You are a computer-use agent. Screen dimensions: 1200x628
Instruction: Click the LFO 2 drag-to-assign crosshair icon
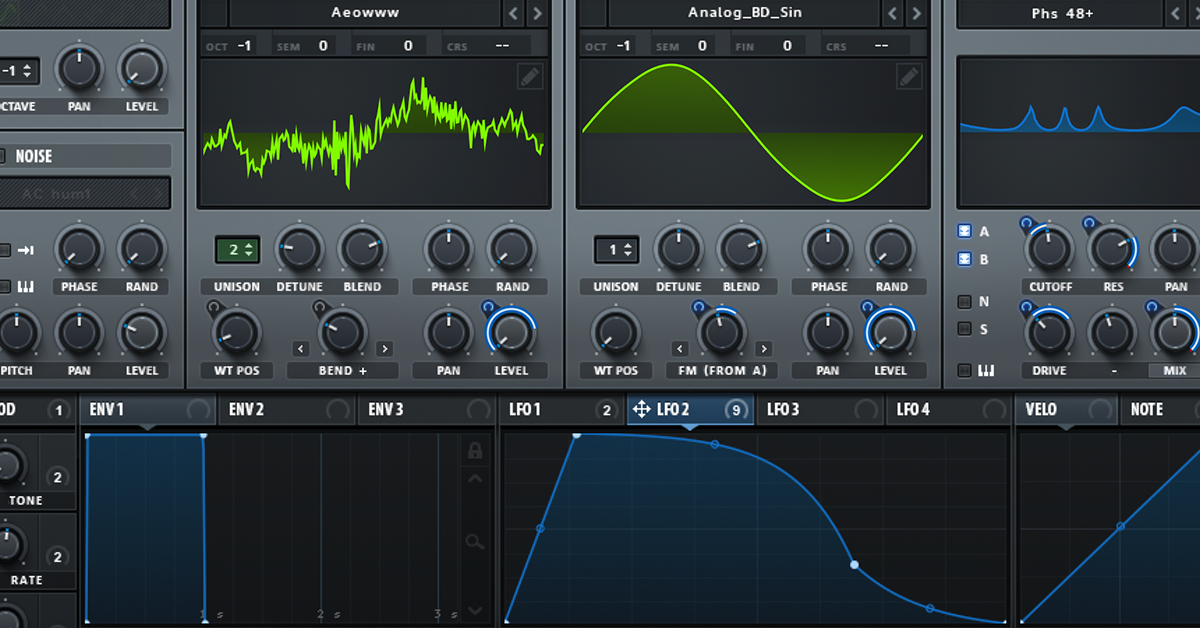pyautogui.click(x=642, y=409)
